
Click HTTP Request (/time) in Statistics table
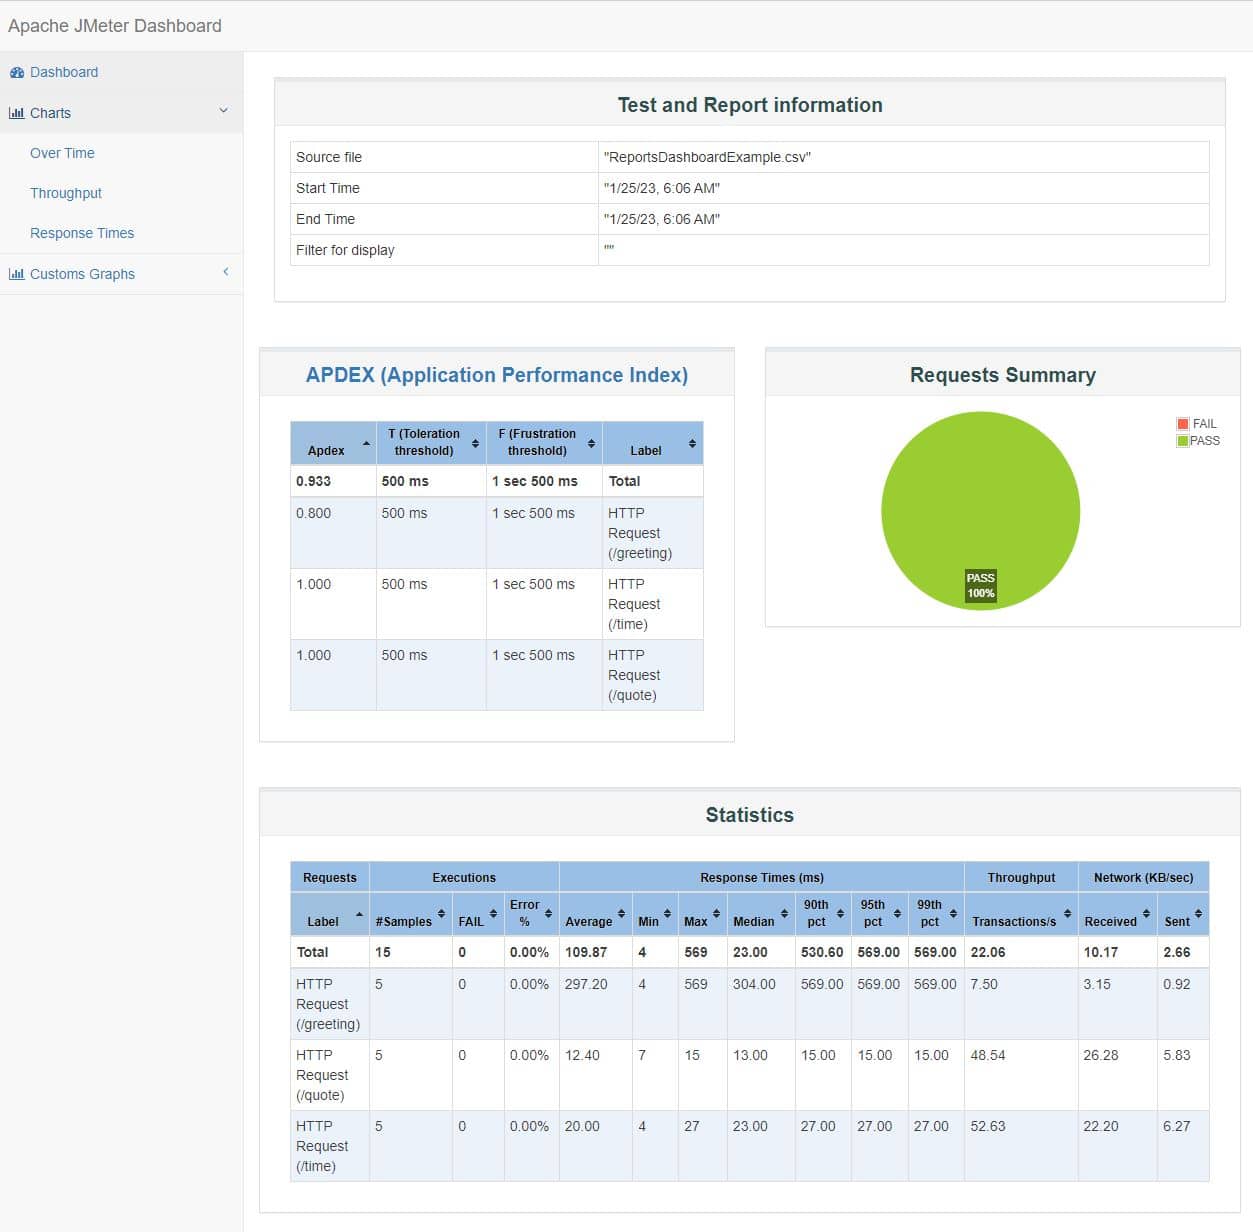[x=322, y=1146]
